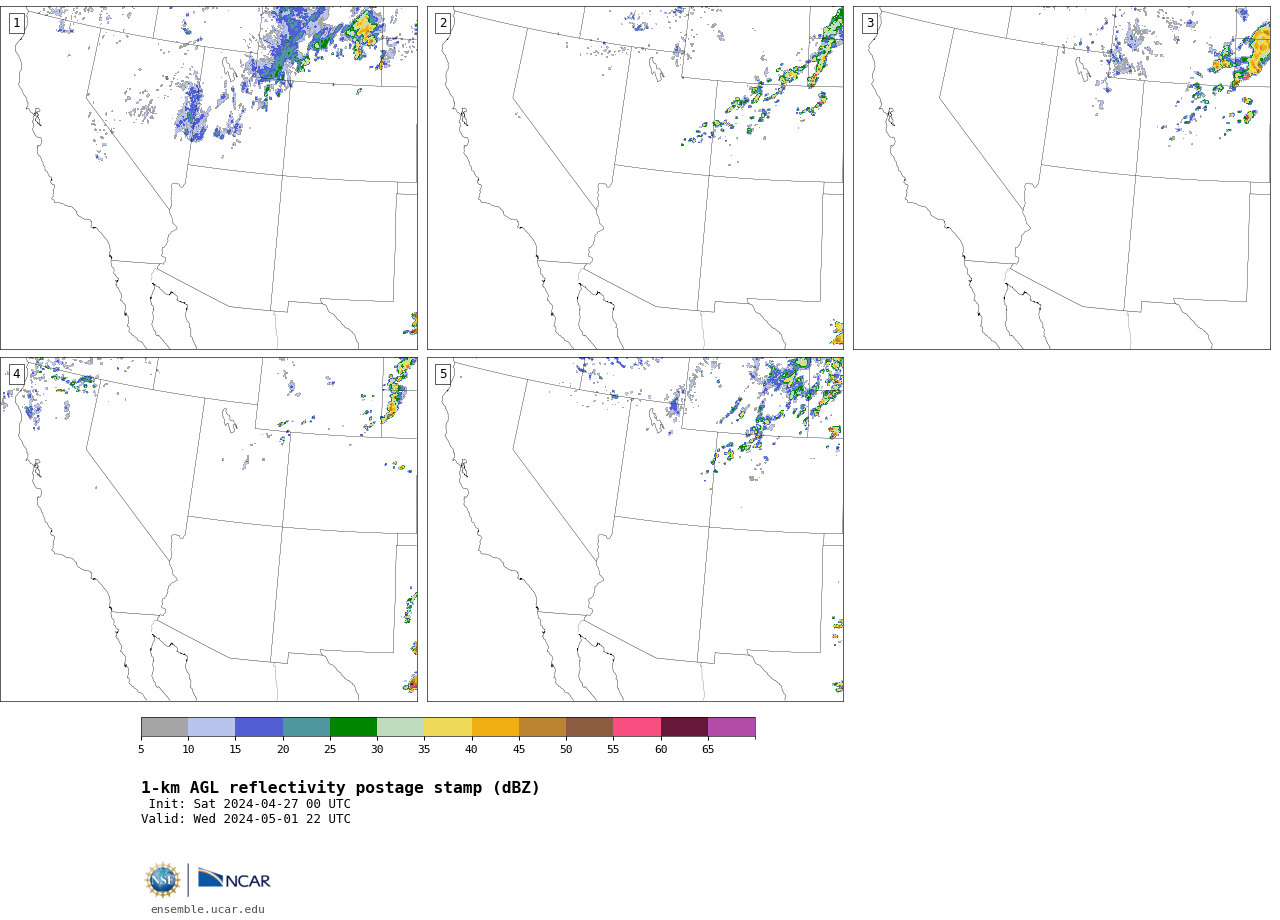1280x920 pixels.
Task: Open ensemble member 3 reflectivity map
Action: 1062,178
